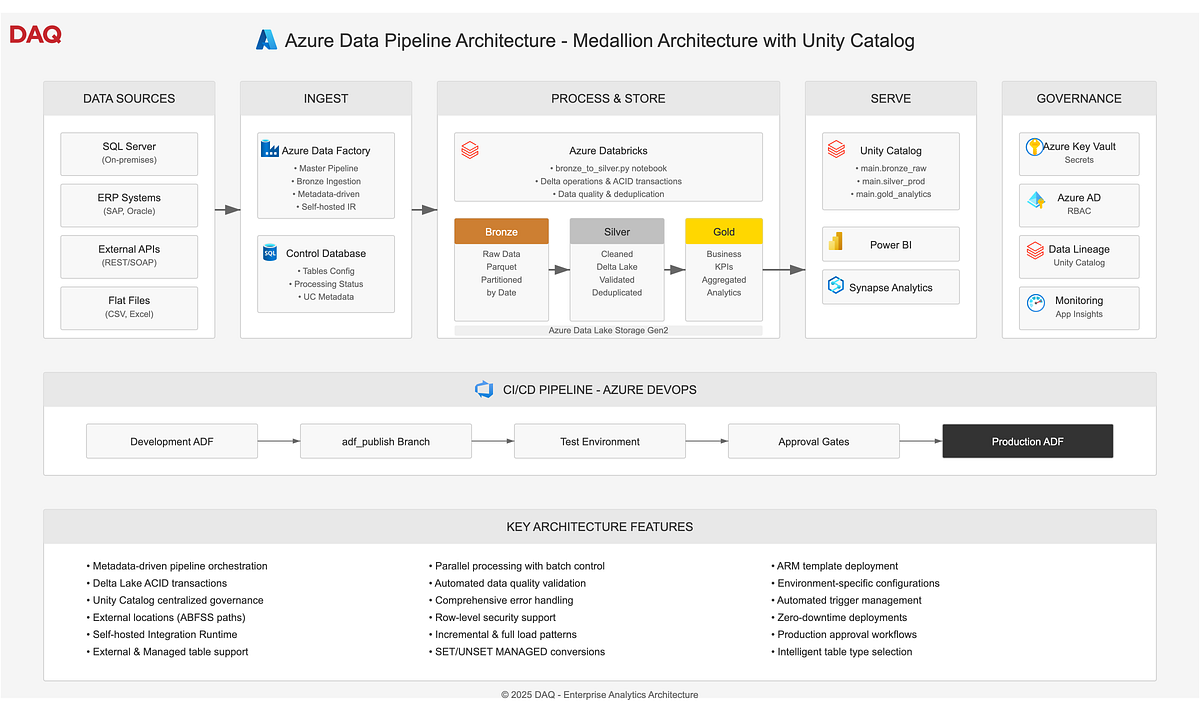Switch to the INGEST section header

[326, 98]
